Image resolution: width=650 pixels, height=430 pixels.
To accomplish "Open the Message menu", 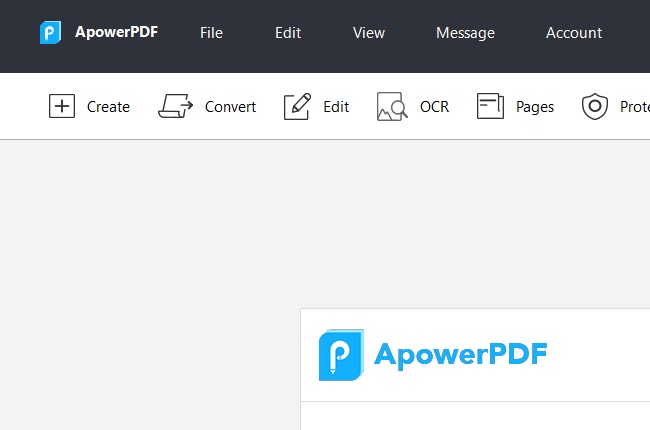I will pos(465,33).
